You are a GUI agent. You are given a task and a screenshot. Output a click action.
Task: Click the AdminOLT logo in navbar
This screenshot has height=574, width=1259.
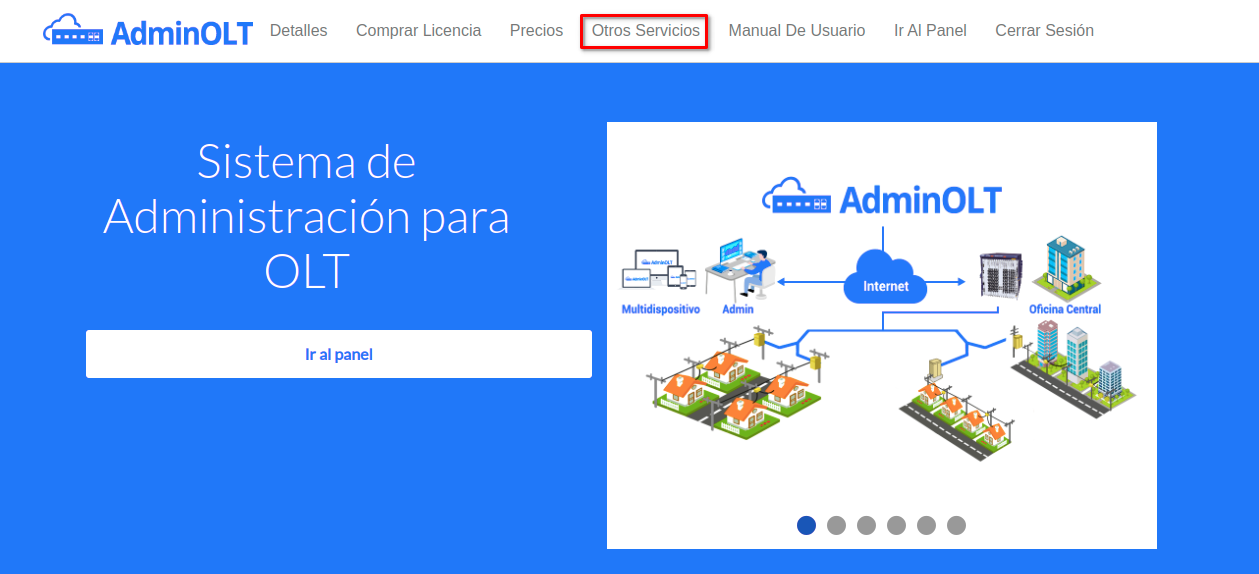(148, 31)
